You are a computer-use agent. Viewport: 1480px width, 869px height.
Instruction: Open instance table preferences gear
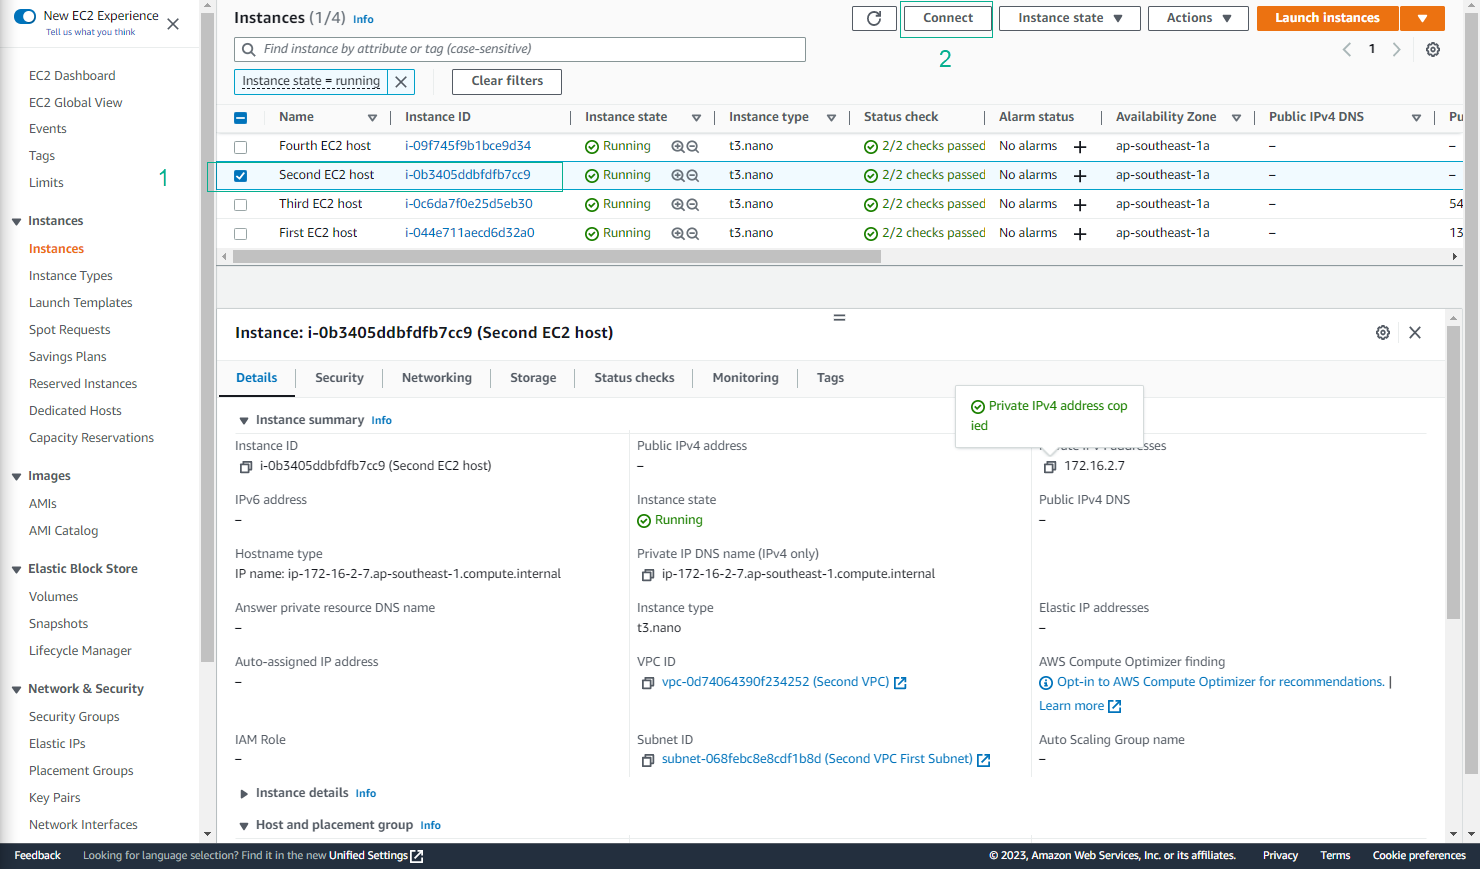[1433, 49]
